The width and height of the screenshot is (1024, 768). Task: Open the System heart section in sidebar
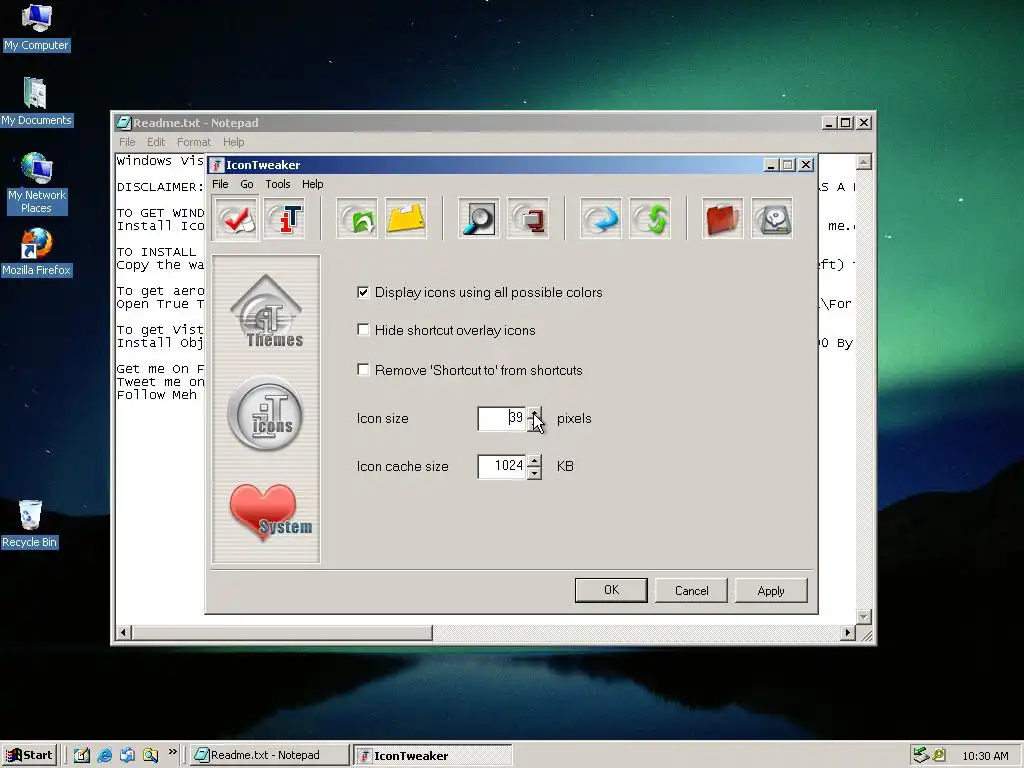coord(269,512)
